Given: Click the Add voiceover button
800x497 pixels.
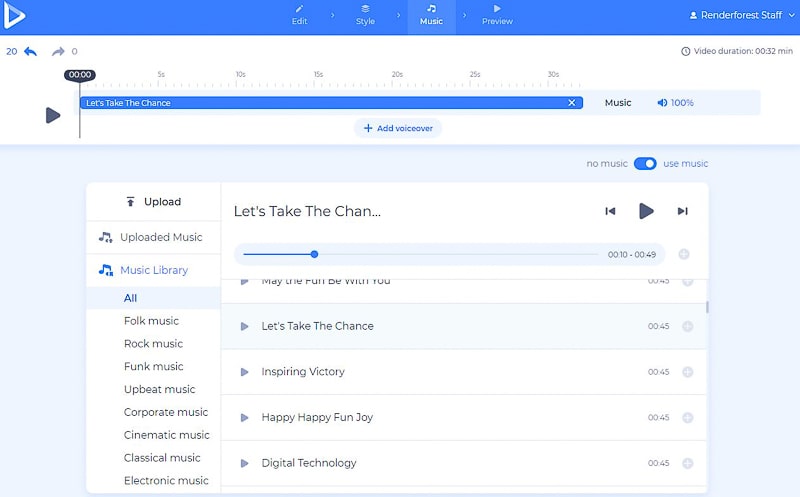Looking at the screenshot, I should click(397, 128).
